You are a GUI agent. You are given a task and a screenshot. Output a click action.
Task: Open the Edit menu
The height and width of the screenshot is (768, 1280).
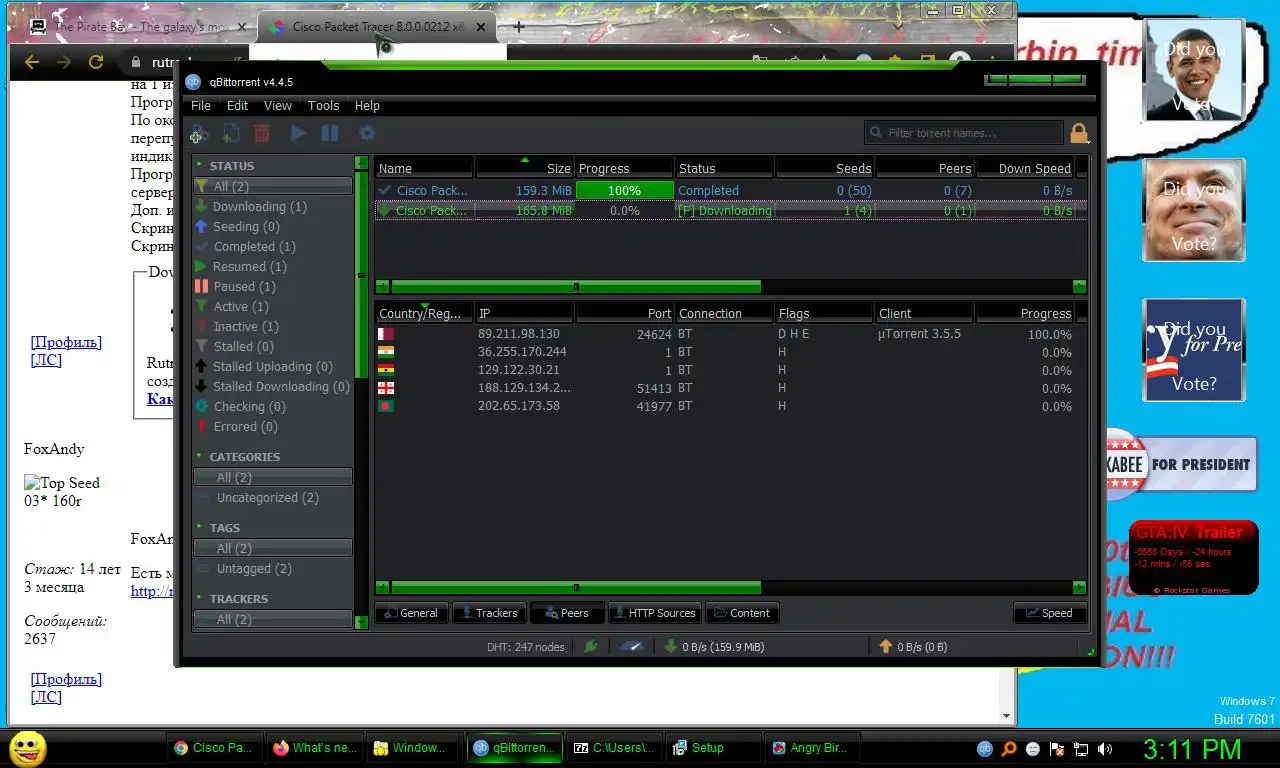(237, 106)
